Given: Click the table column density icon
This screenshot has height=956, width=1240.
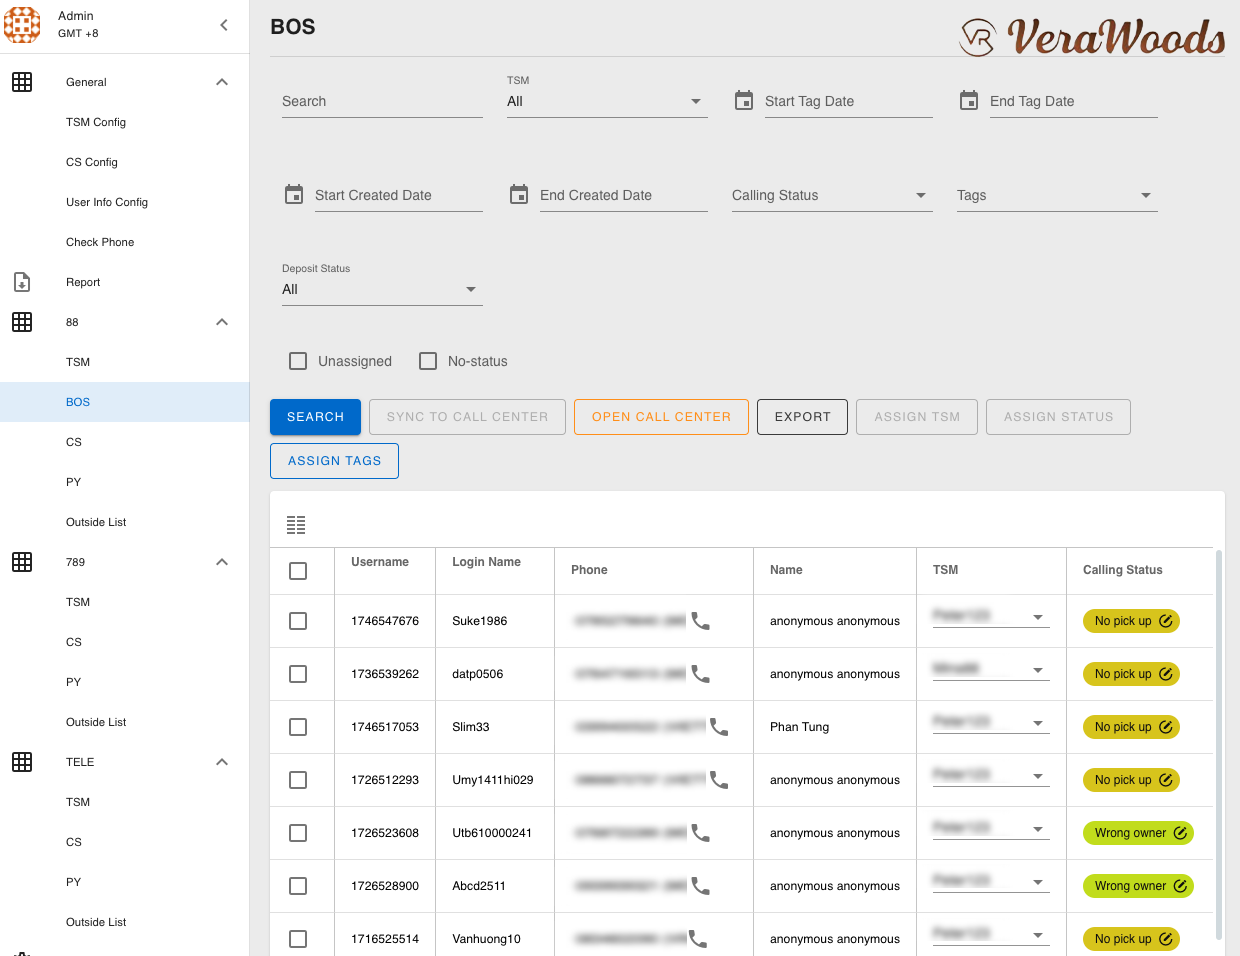Looking at the screenshot, I should (296, 525).
